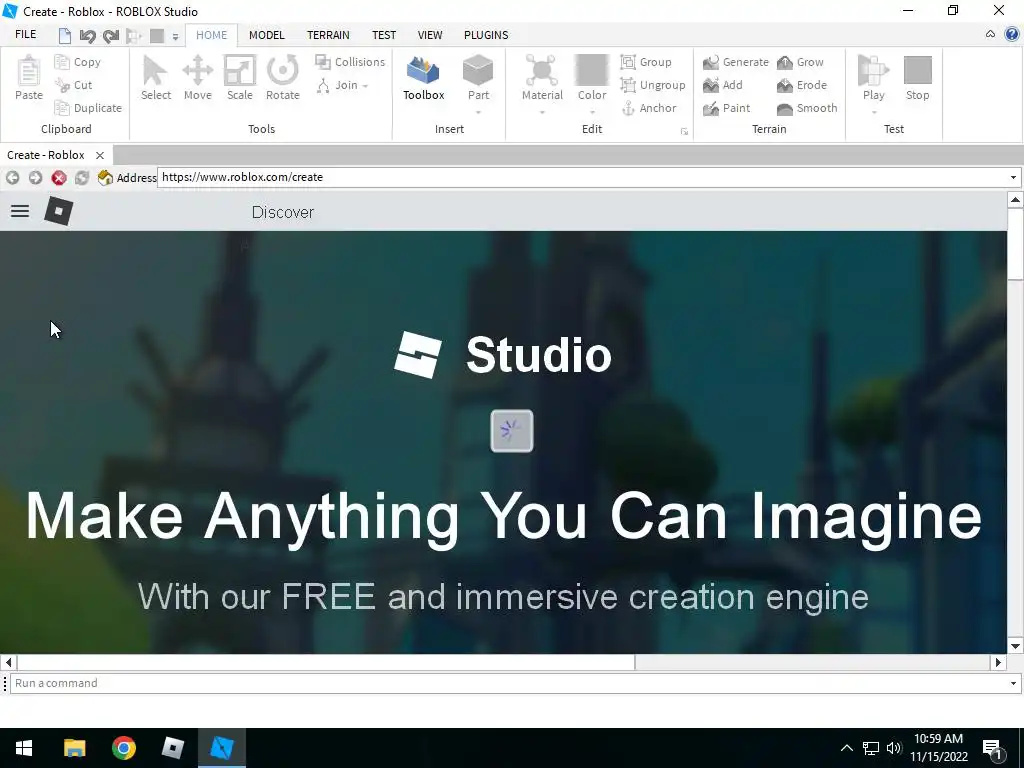
Task: Open the hamburger menu on the webpage
Action: (20, 211)
